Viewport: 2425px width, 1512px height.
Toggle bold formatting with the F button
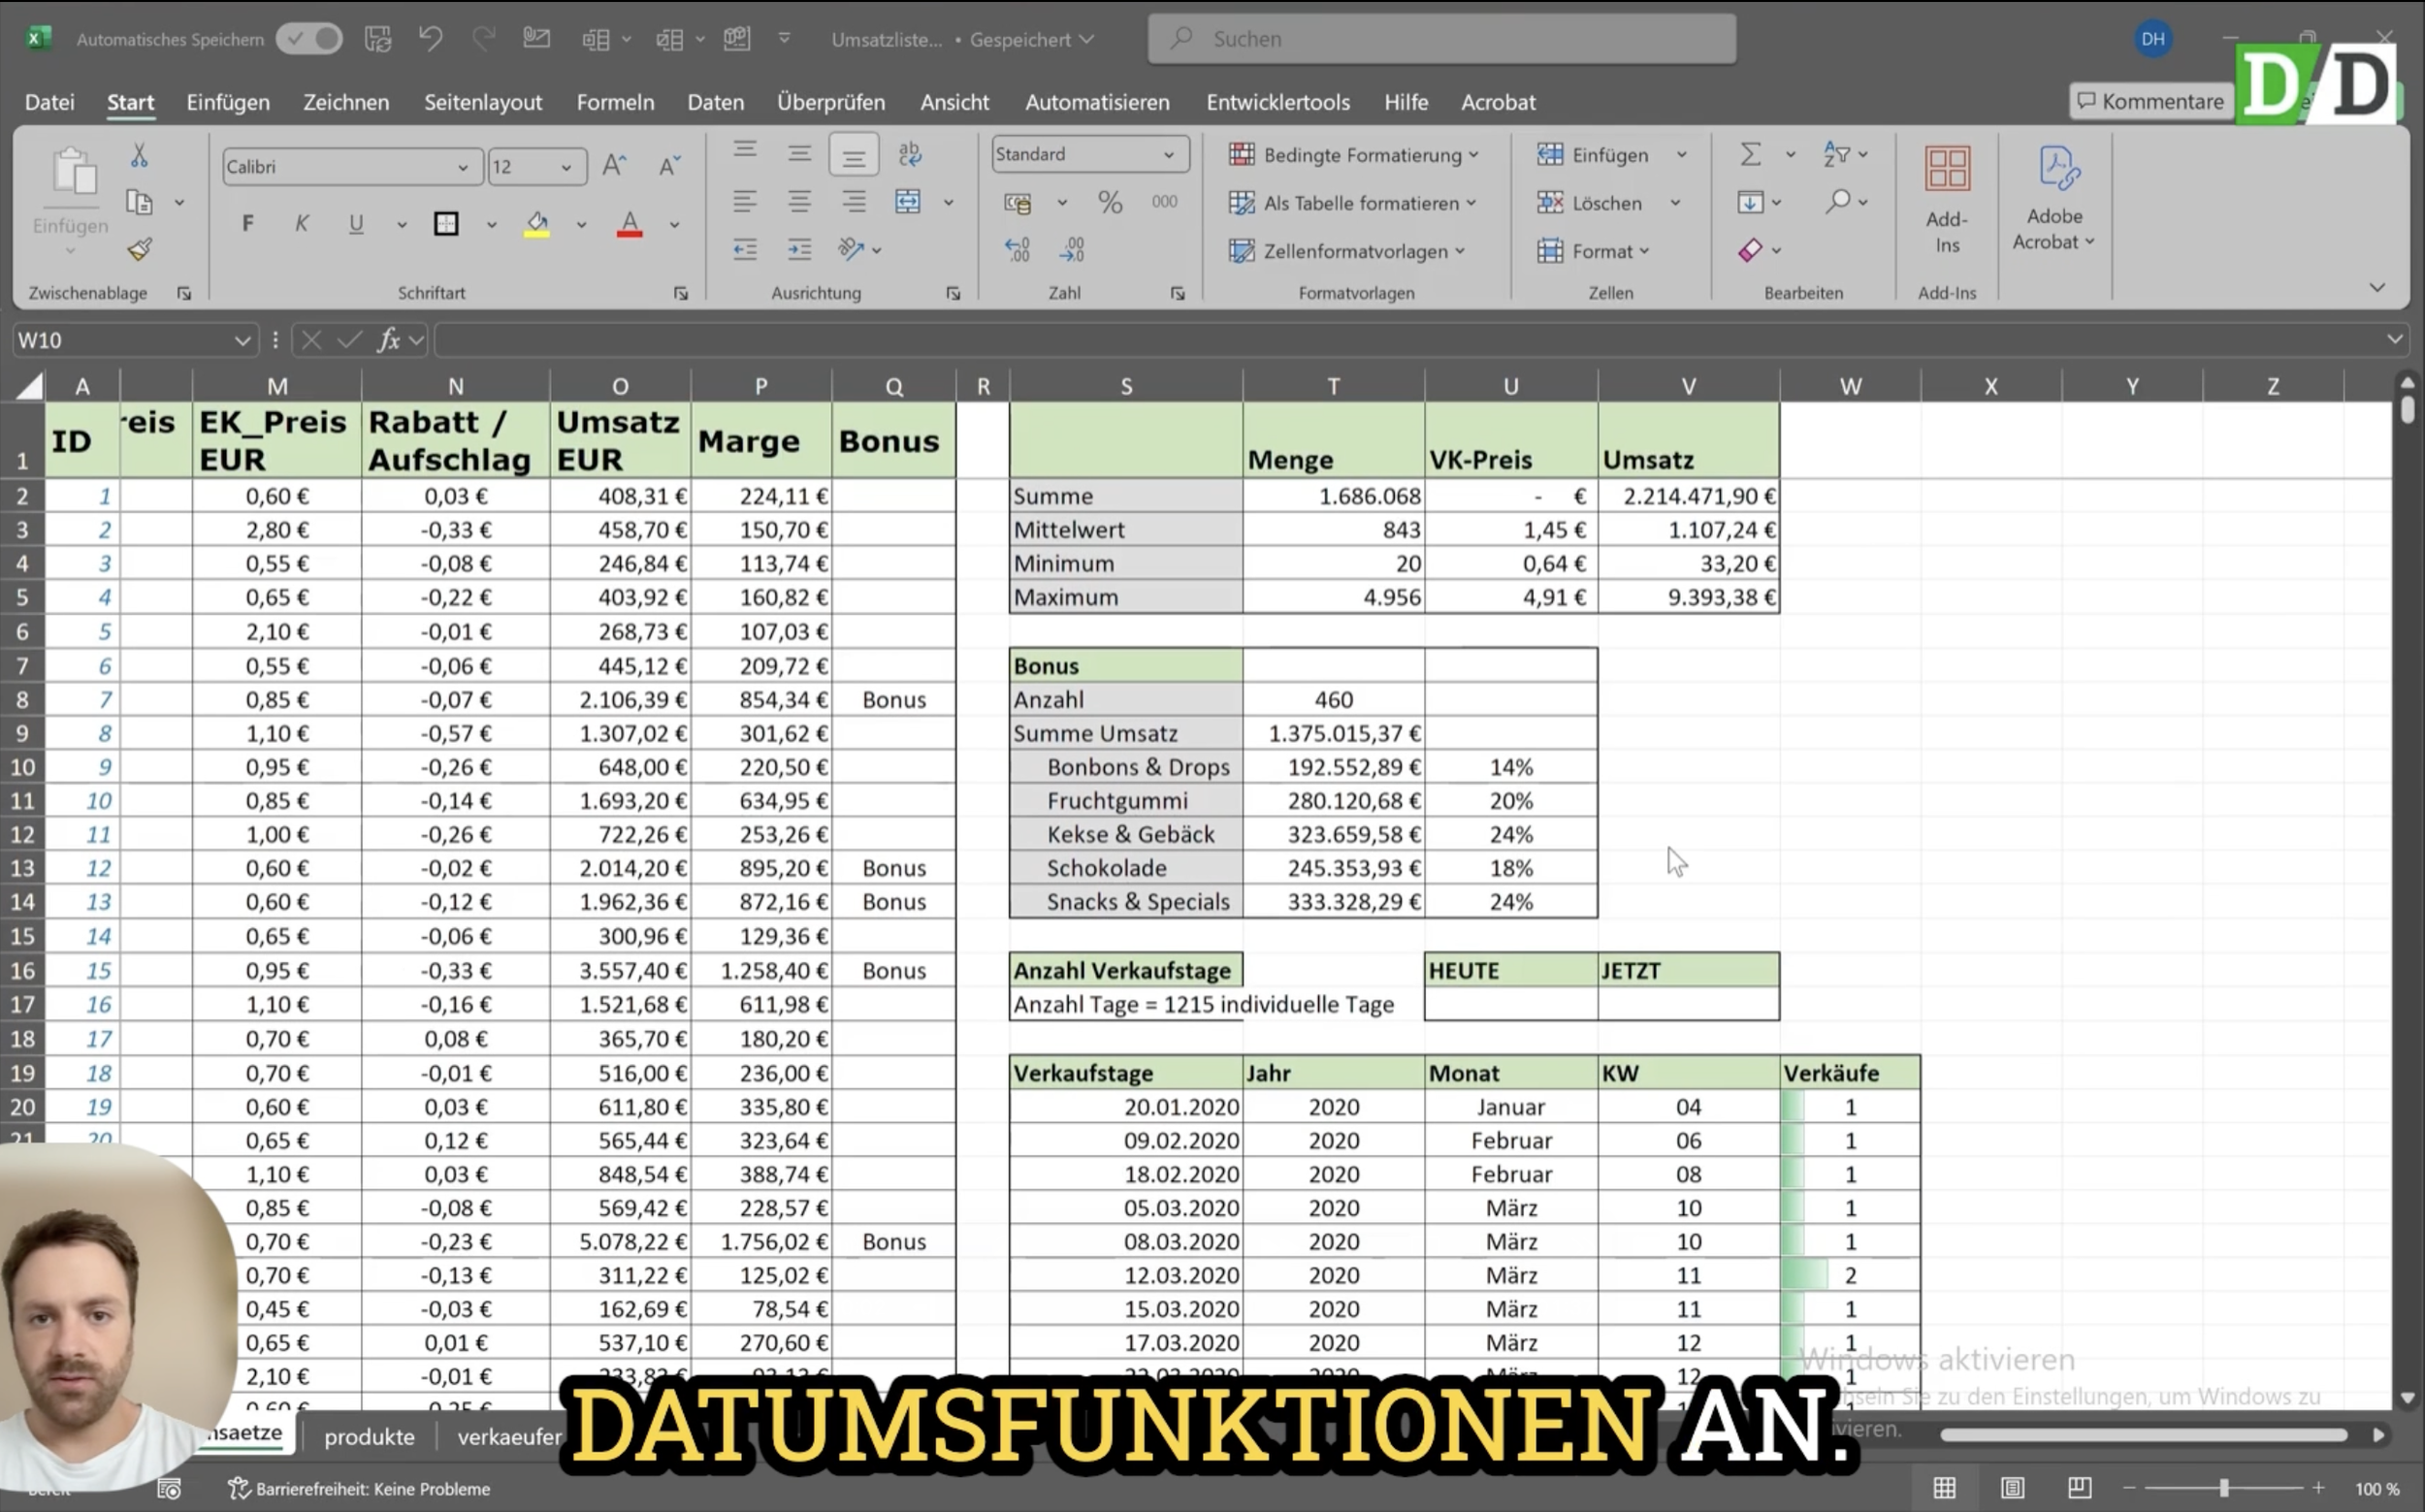click(x=248, y=224)
